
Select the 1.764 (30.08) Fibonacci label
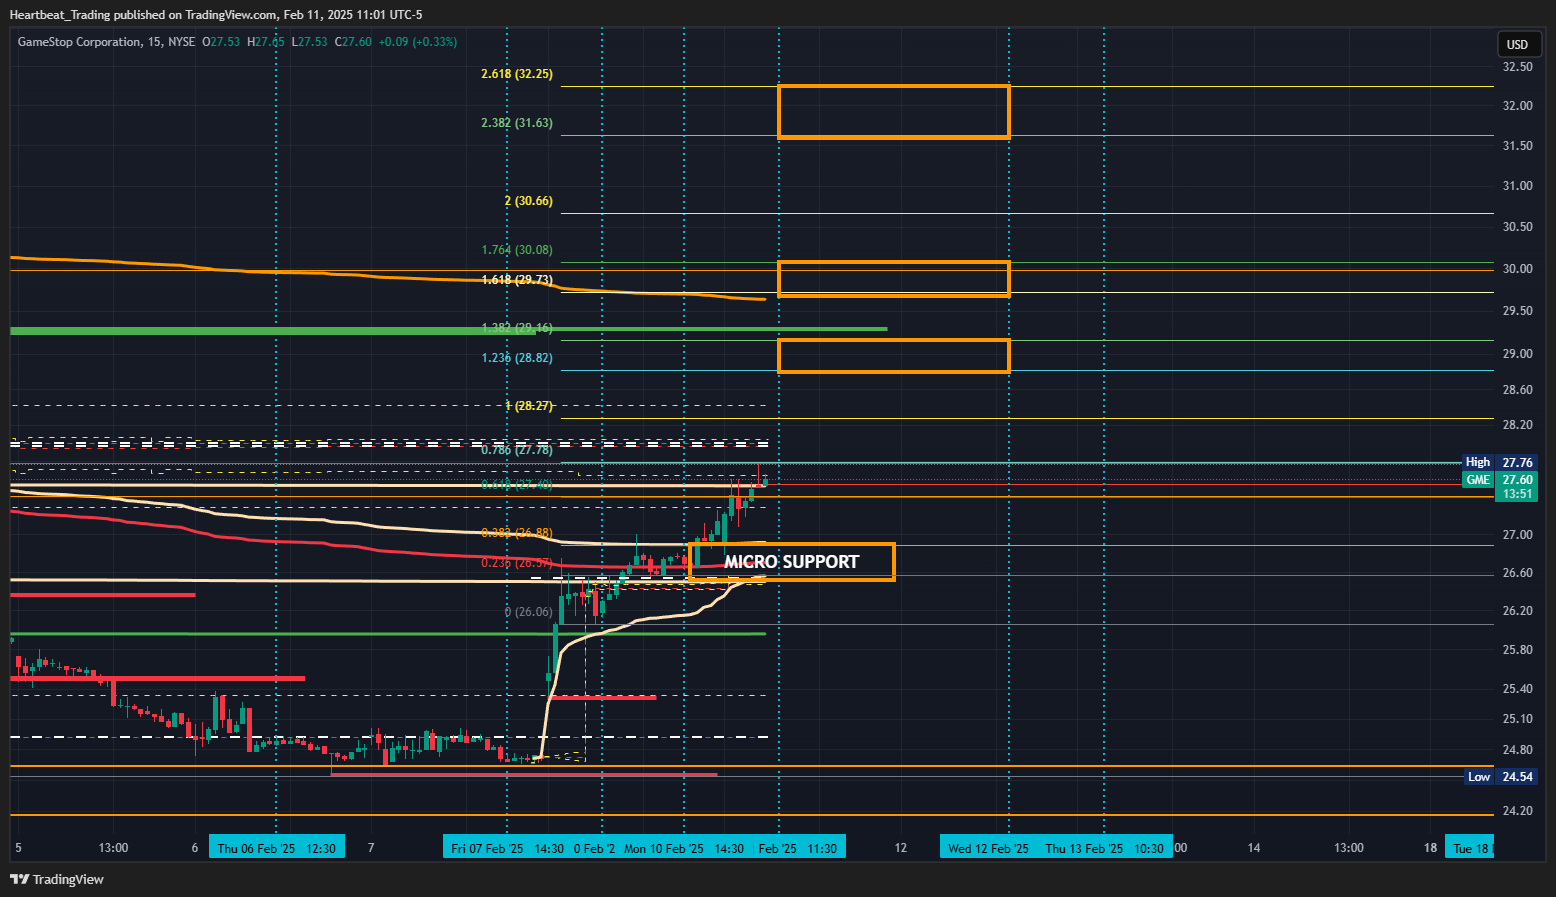(x=517, y=250)
